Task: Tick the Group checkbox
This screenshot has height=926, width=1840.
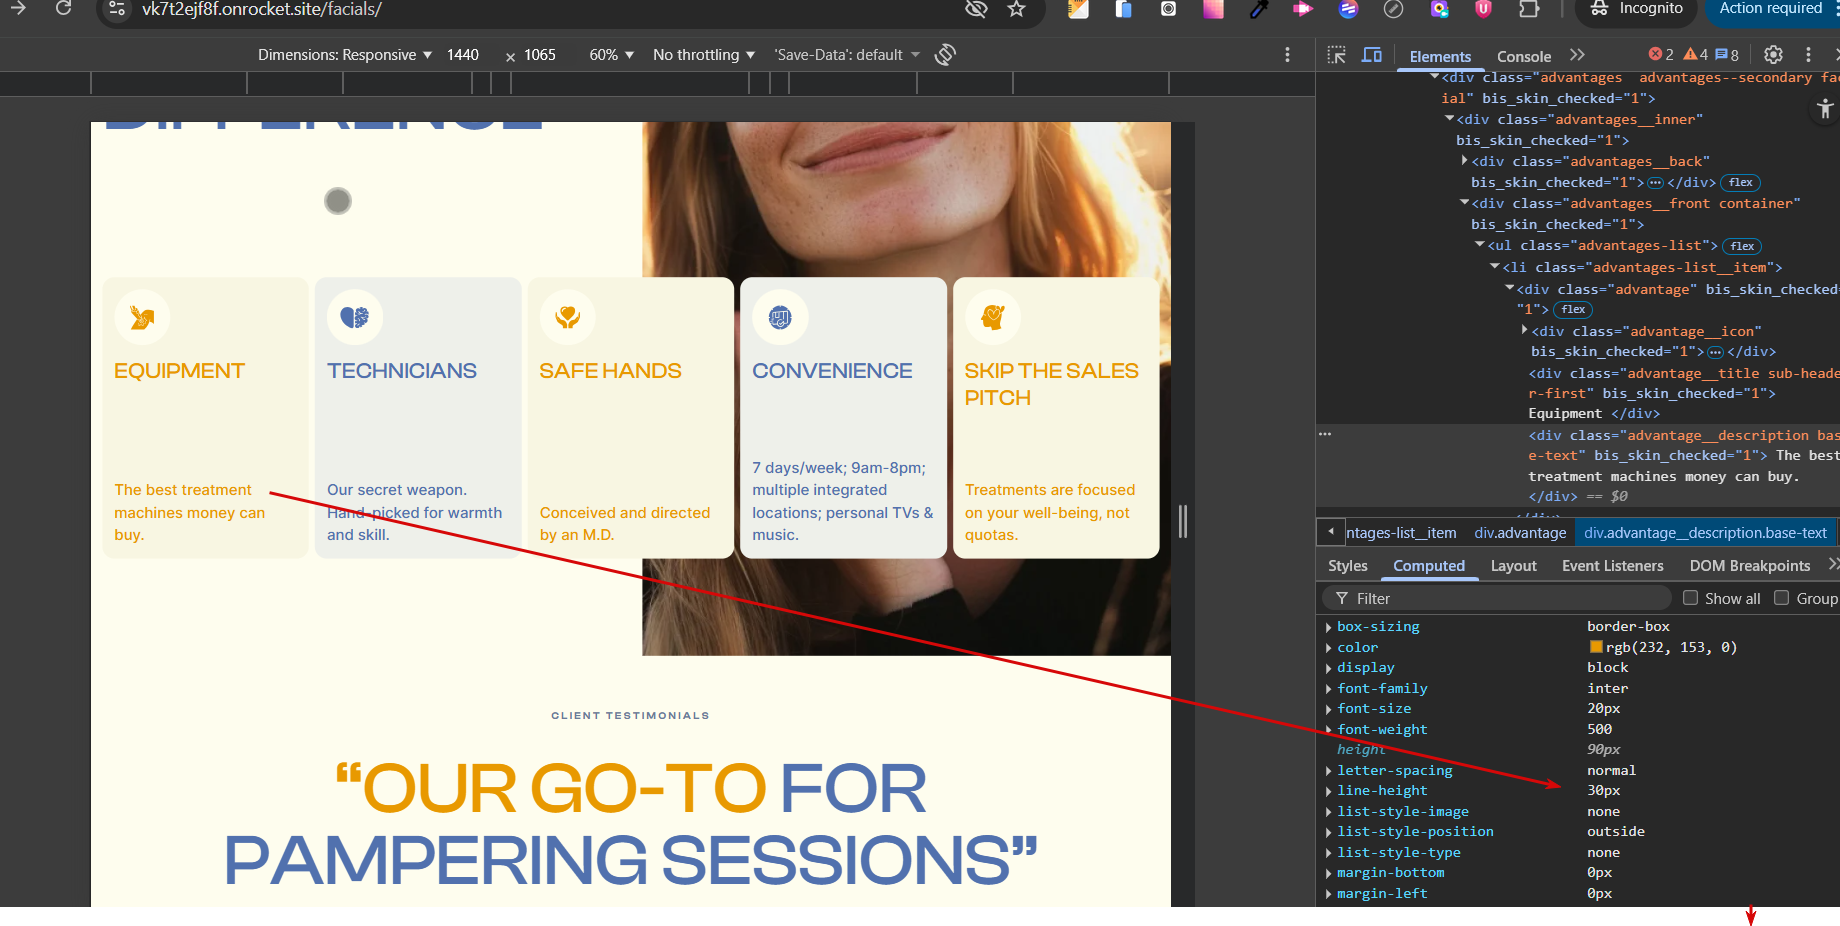Action: click(x=1782, y=598)
